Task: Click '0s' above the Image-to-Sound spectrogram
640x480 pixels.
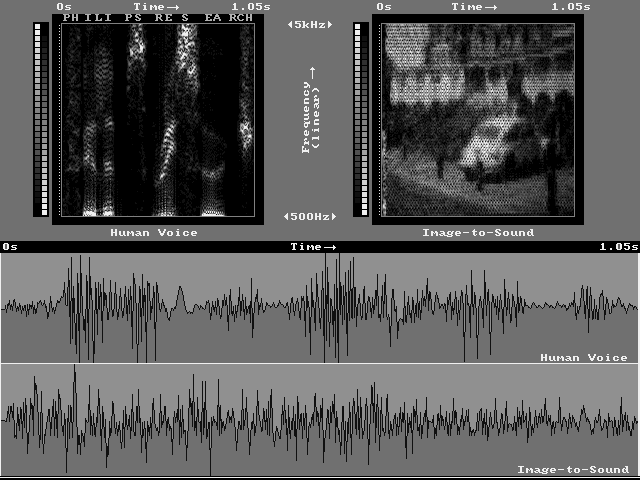Action: (384, 7)
